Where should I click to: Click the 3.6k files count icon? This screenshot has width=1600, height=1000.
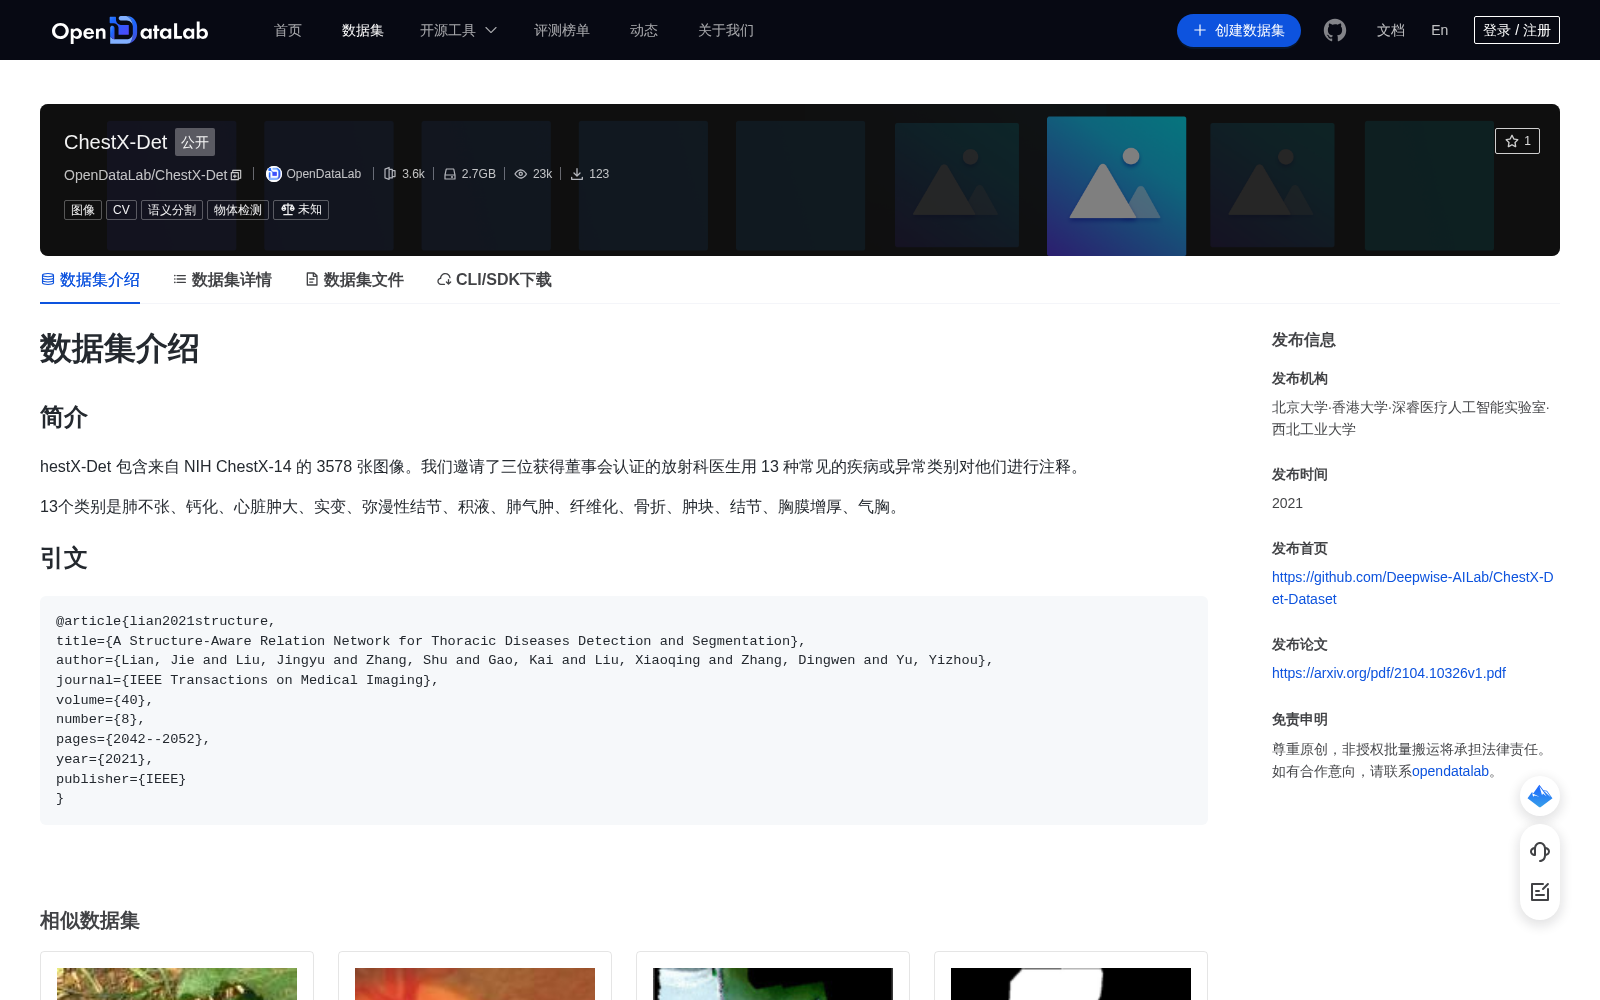pos(390,174)
